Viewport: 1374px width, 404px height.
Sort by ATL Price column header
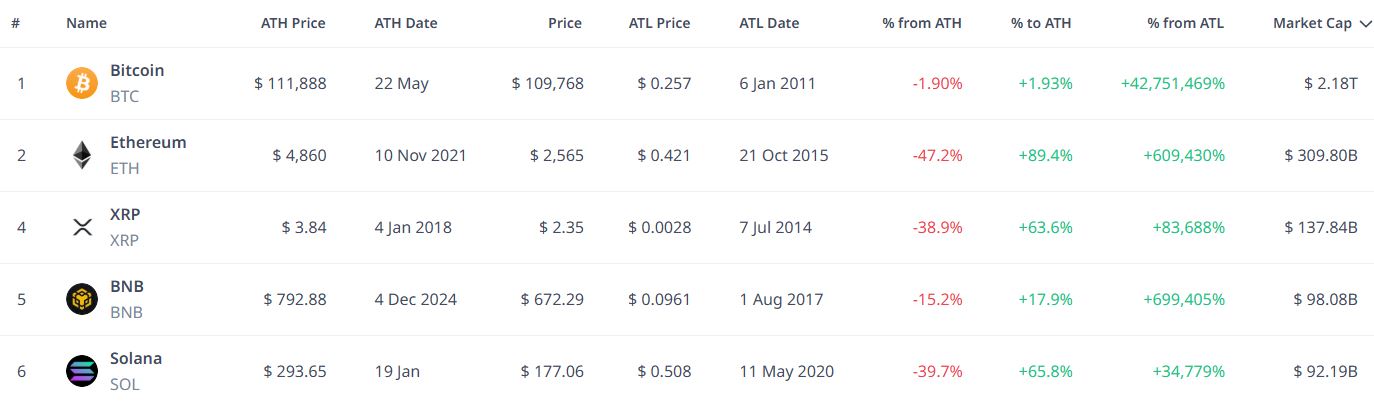659,23
